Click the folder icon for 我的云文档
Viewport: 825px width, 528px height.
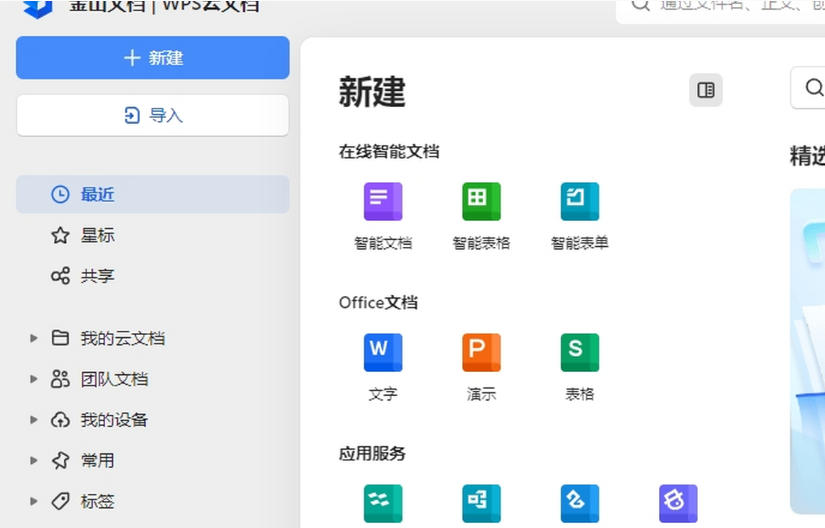click(x=60, y=338)
